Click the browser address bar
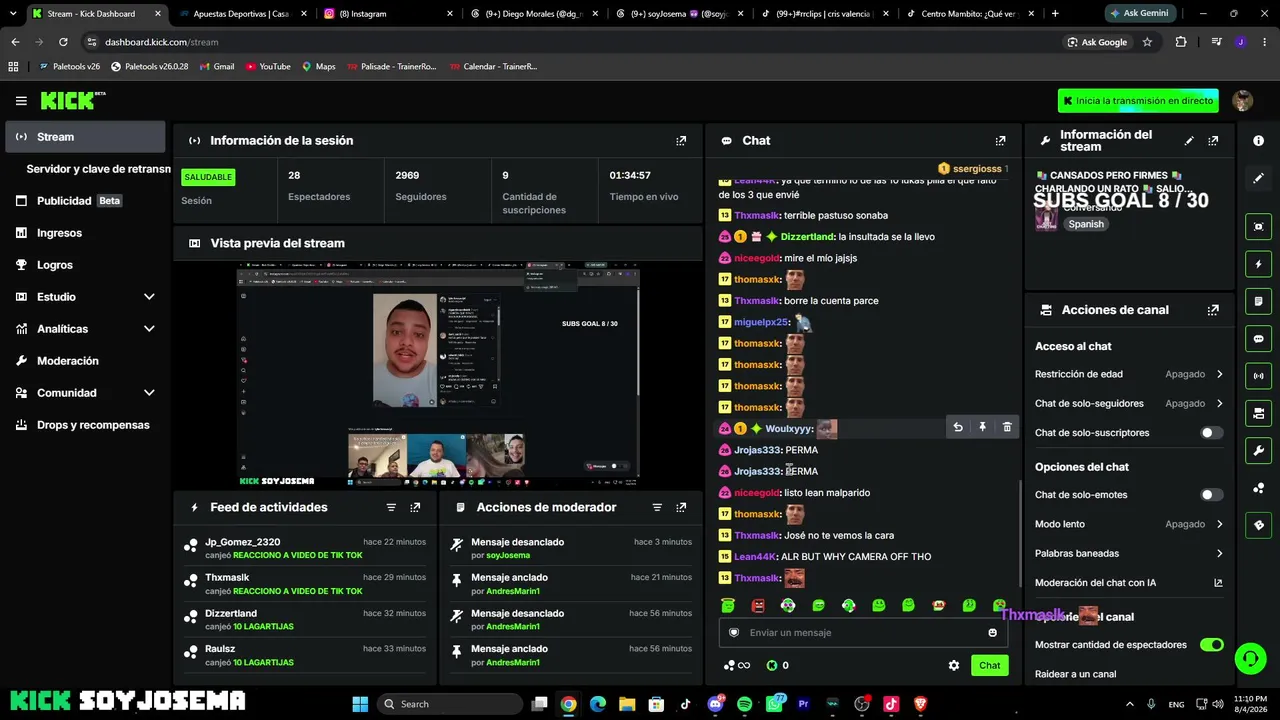 [x=570, y=42]
